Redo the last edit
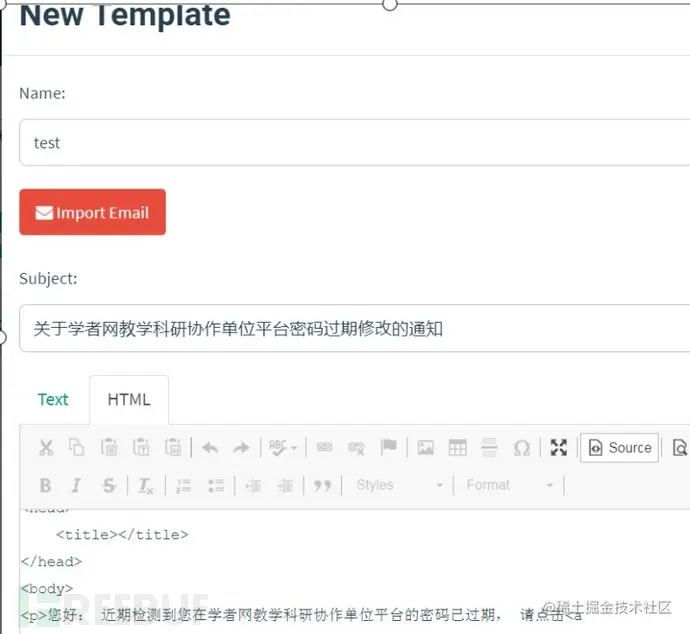 (x=241, y=448)
